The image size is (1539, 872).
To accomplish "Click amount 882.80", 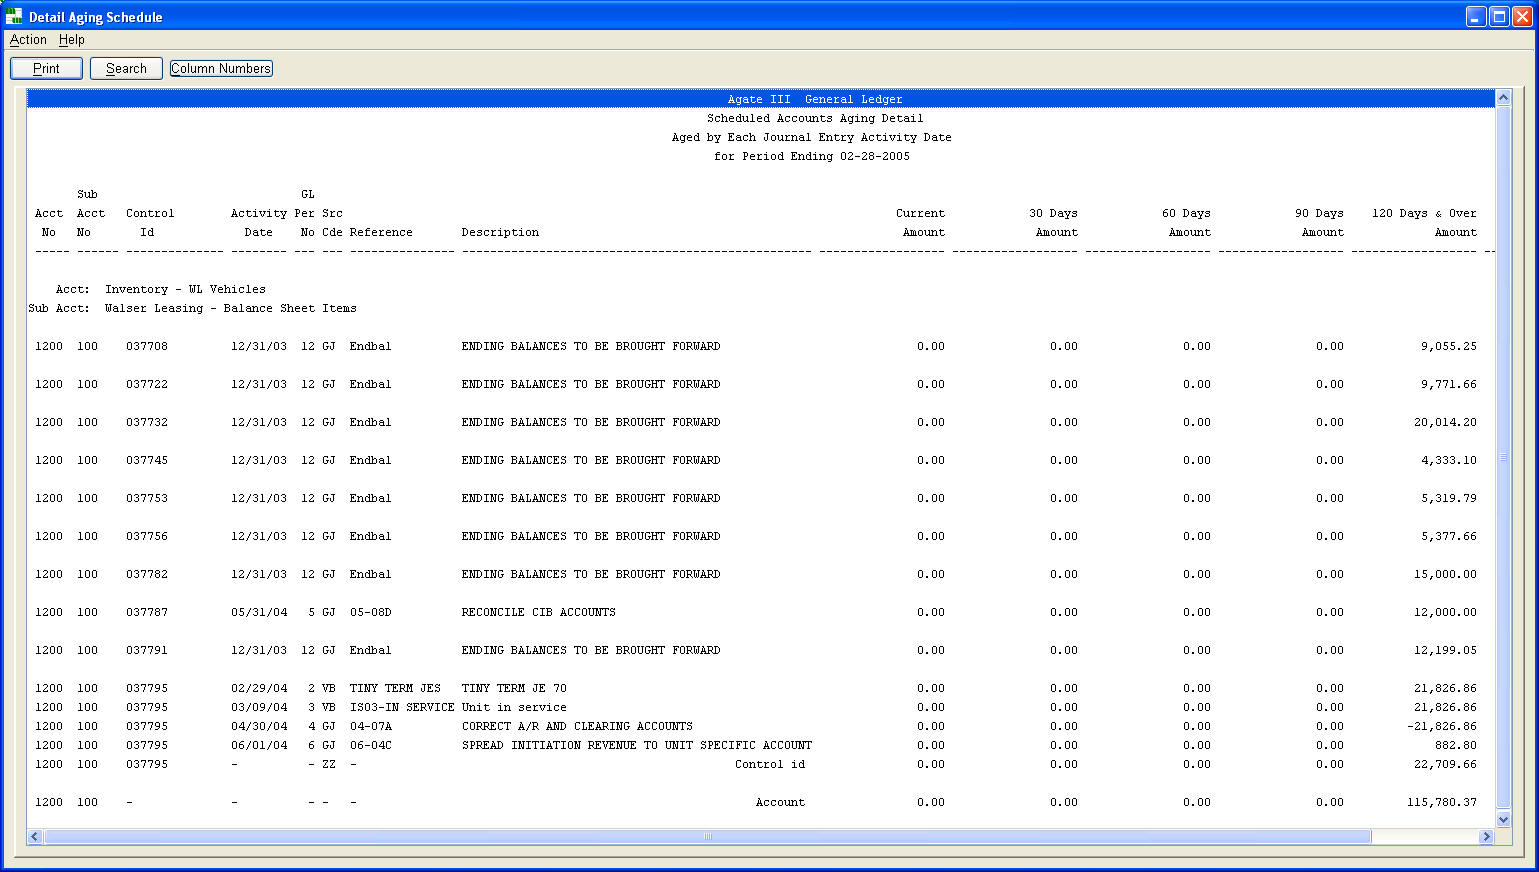I will click(1455, 745).
